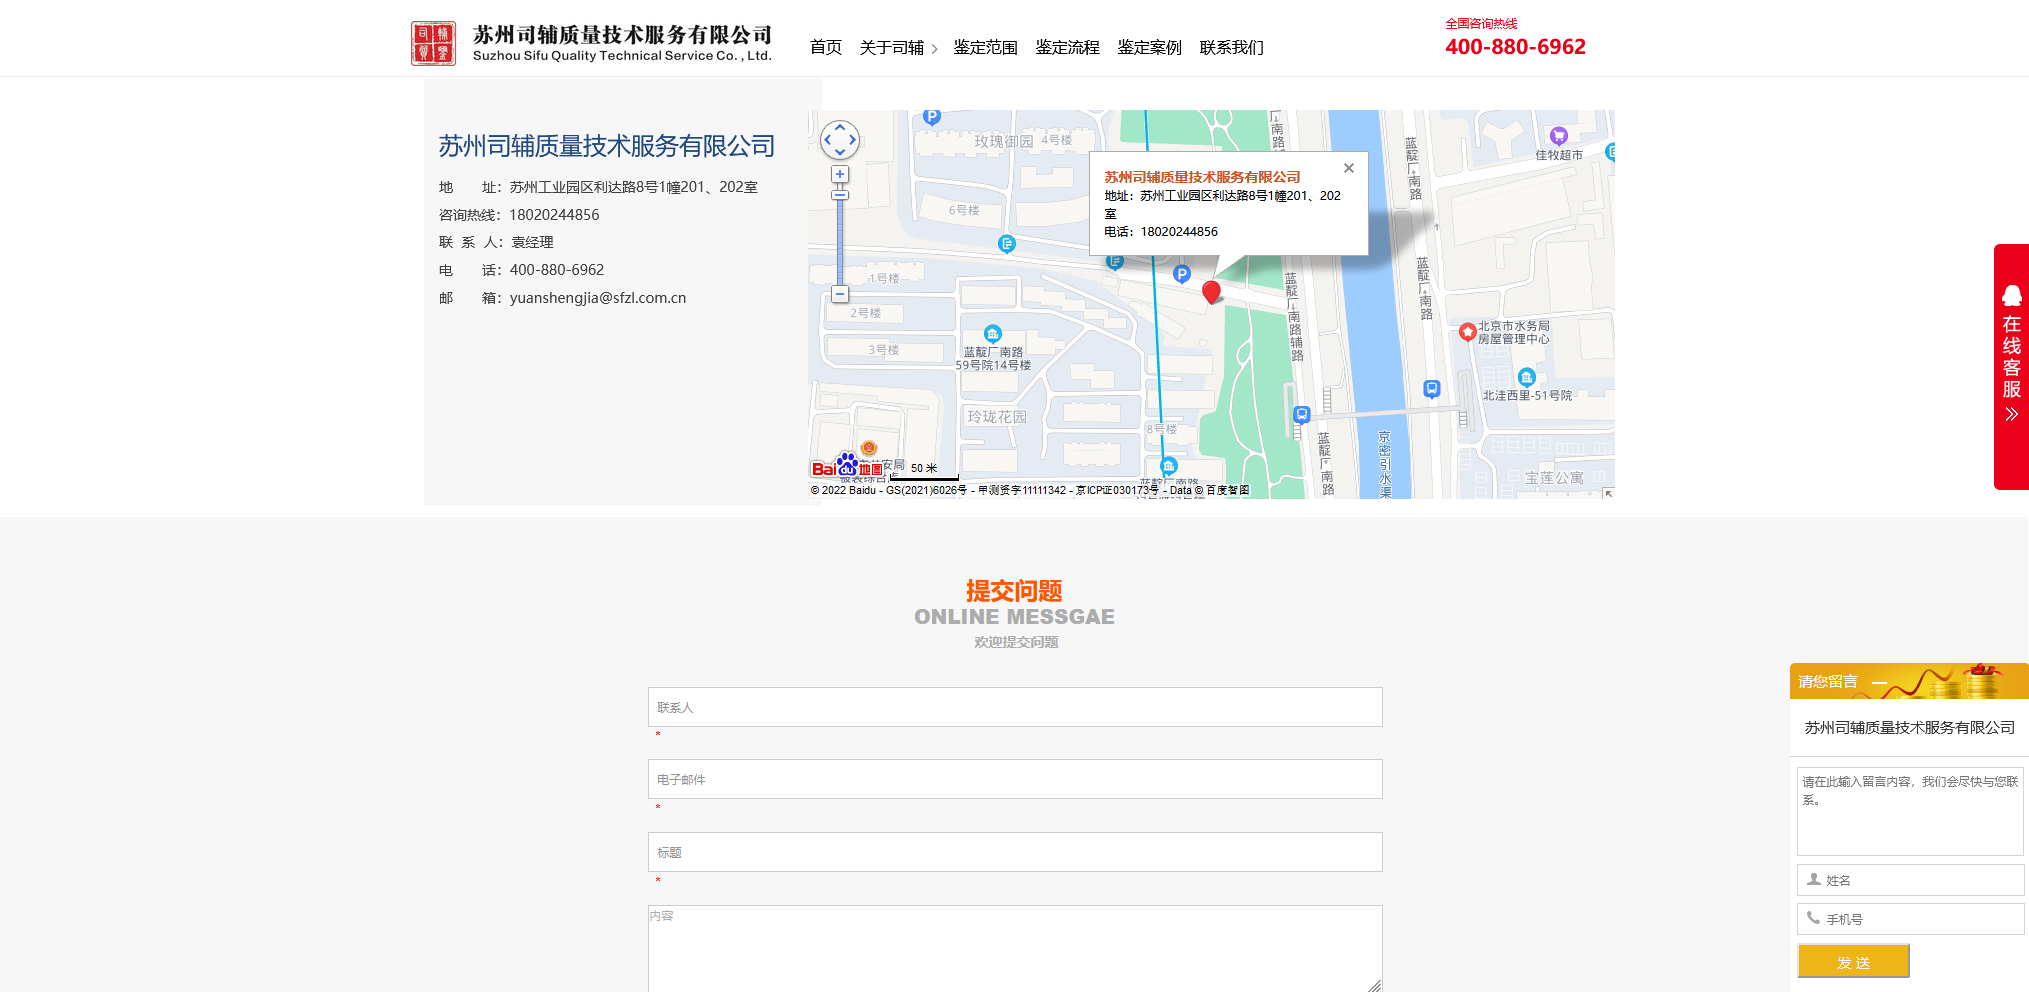Click the map pan direction control
Image resolution: width=2029 pixels, height=992 pixels.
tap(840, 140)
